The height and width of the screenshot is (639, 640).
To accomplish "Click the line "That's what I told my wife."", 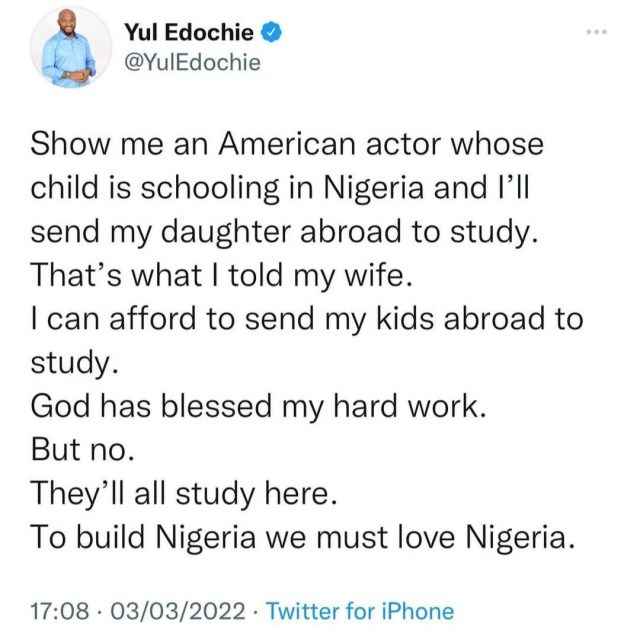I will point(222,275).
